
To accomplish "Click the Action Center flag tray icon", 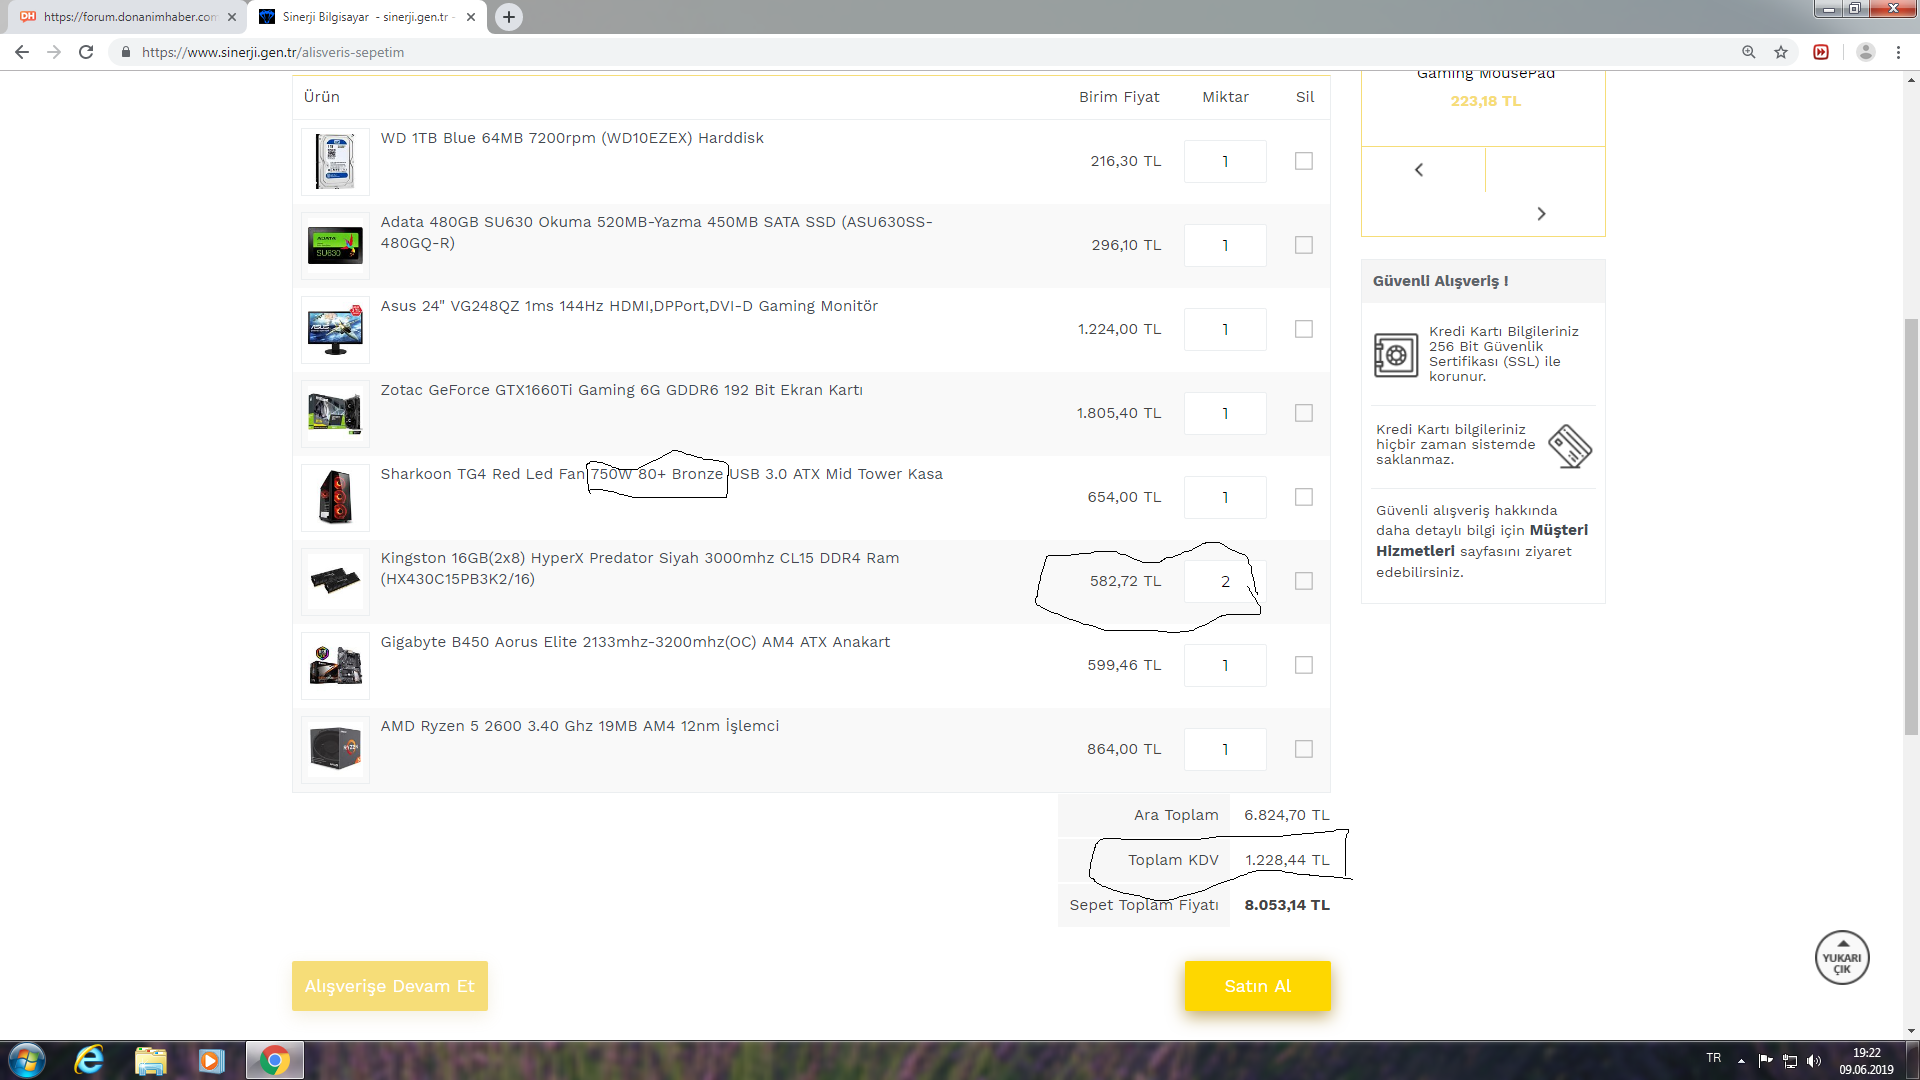I will 1765,1061.
